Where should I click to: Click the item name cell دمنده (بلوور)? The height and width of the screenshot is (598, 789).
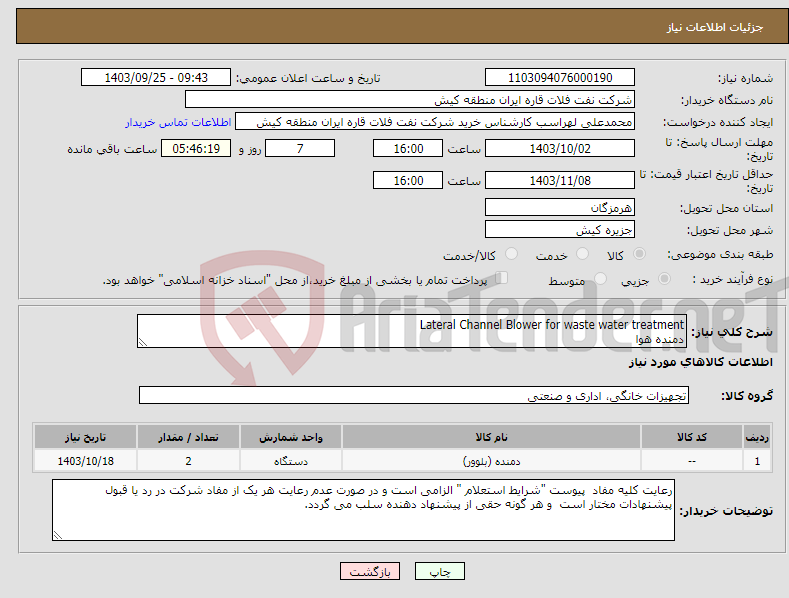pyautogui.click(x=491, y=461)
